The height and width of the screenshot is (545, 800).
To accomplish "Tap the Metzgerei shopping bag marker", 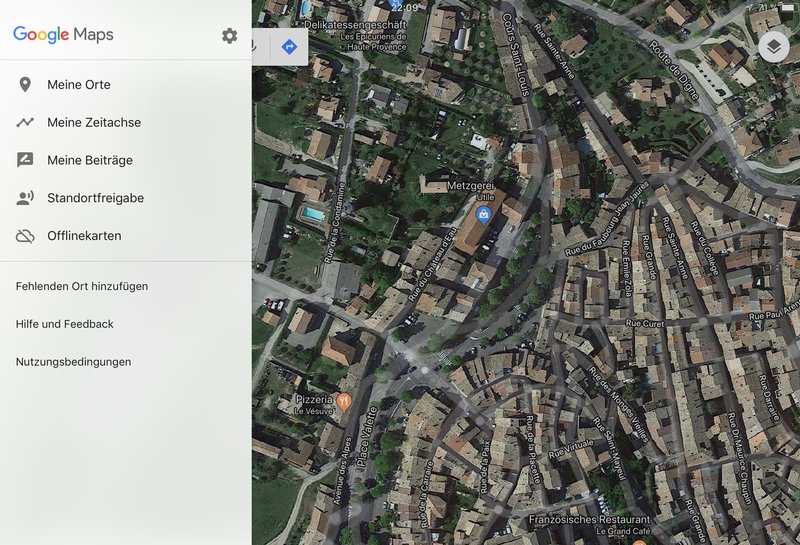I will tap(484, 213).
